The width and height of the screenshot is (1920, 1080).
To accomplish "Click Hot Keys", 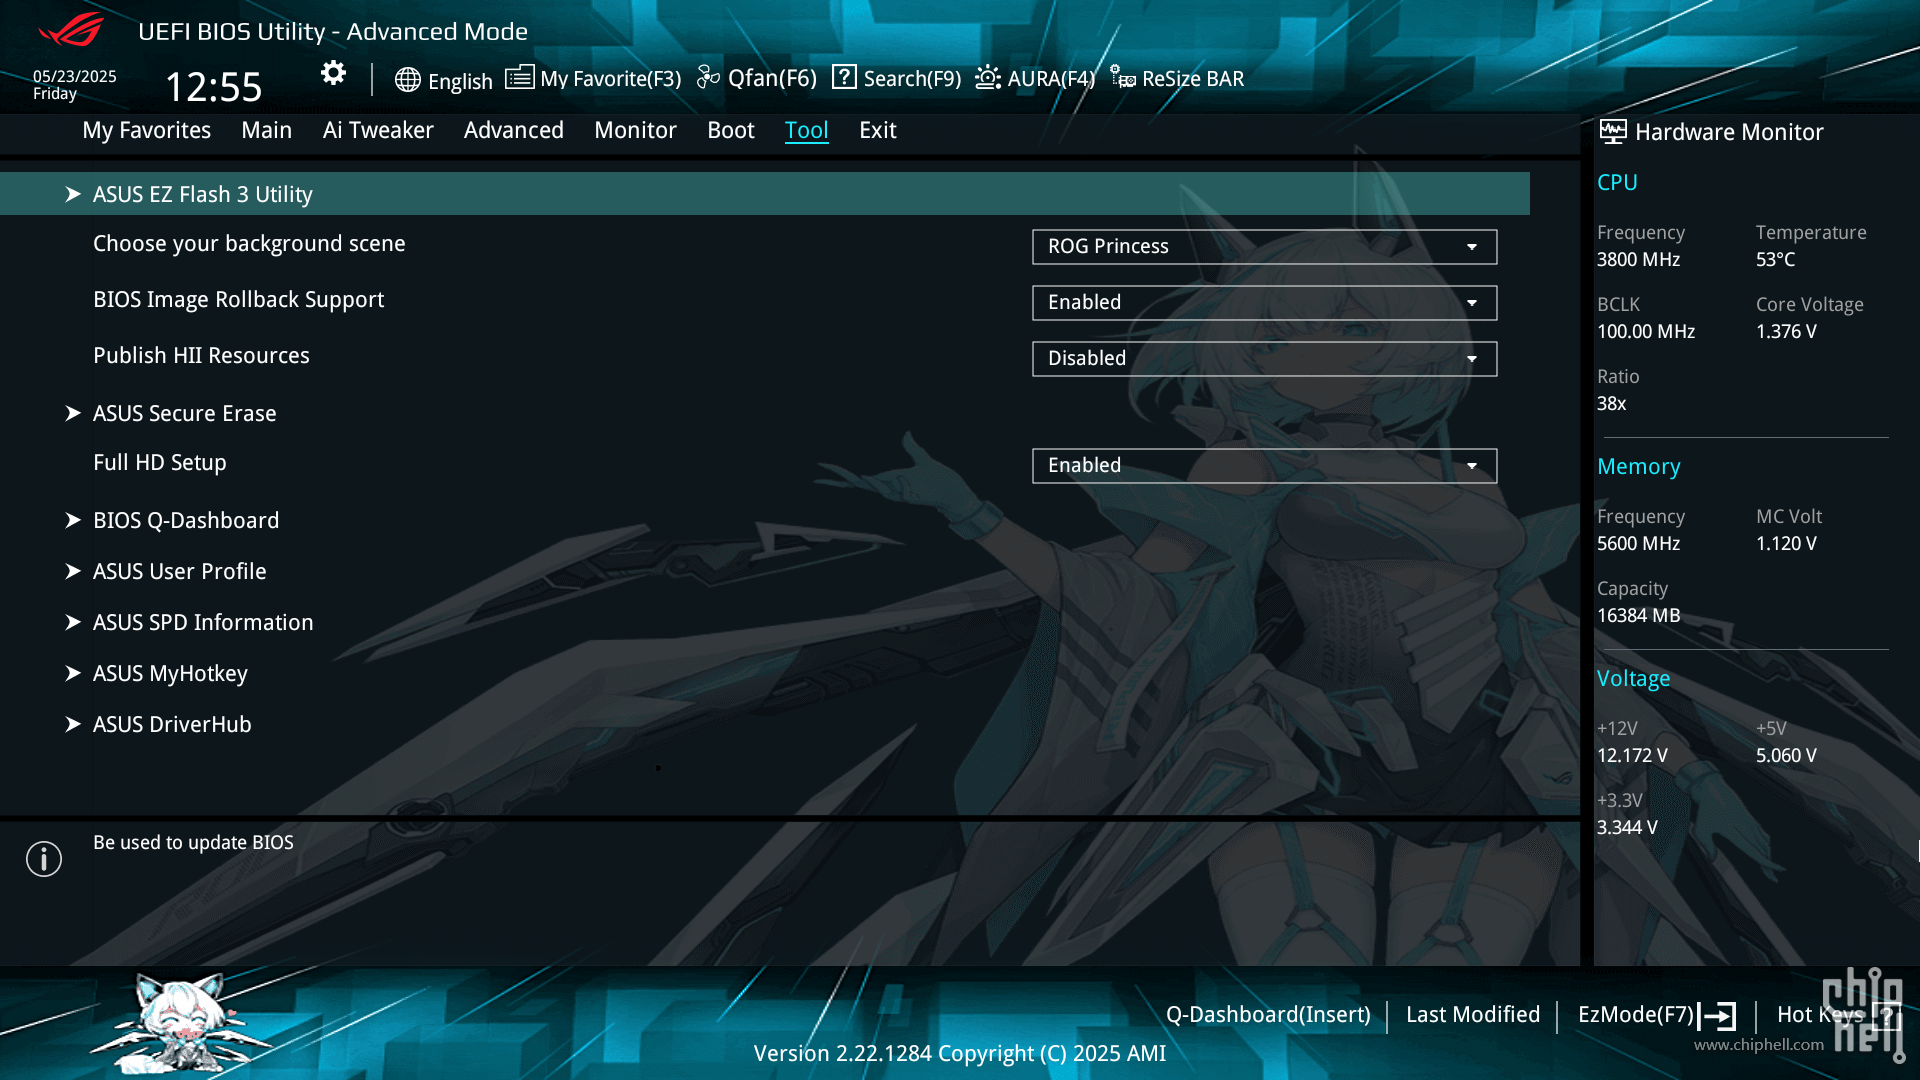I will (1820, 1014).
